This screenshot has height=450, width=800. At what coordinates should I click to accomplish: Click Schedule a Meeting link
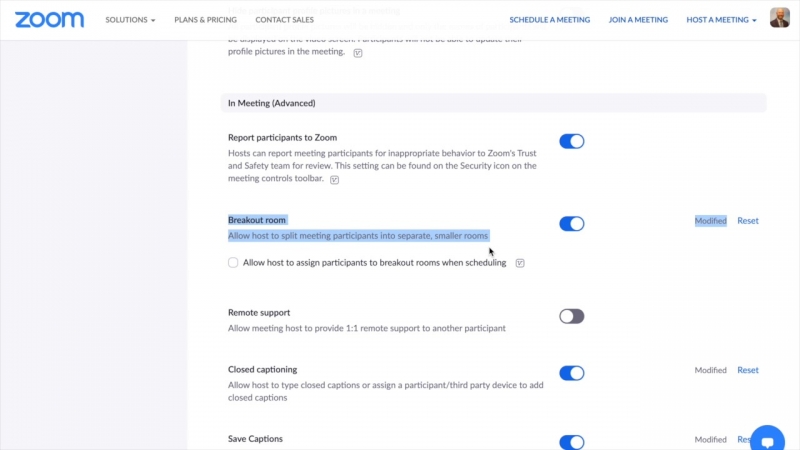point(549,20)
